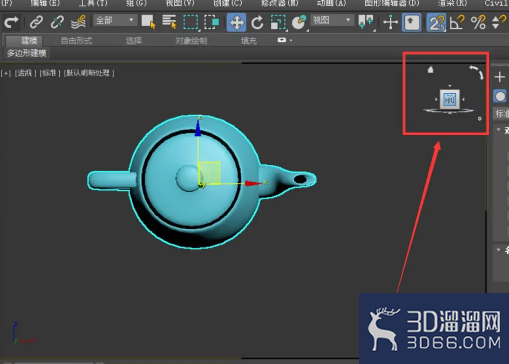The image size is (509, 364).
Task: Click viewport 透视 view label
Action: pos(25,73)
